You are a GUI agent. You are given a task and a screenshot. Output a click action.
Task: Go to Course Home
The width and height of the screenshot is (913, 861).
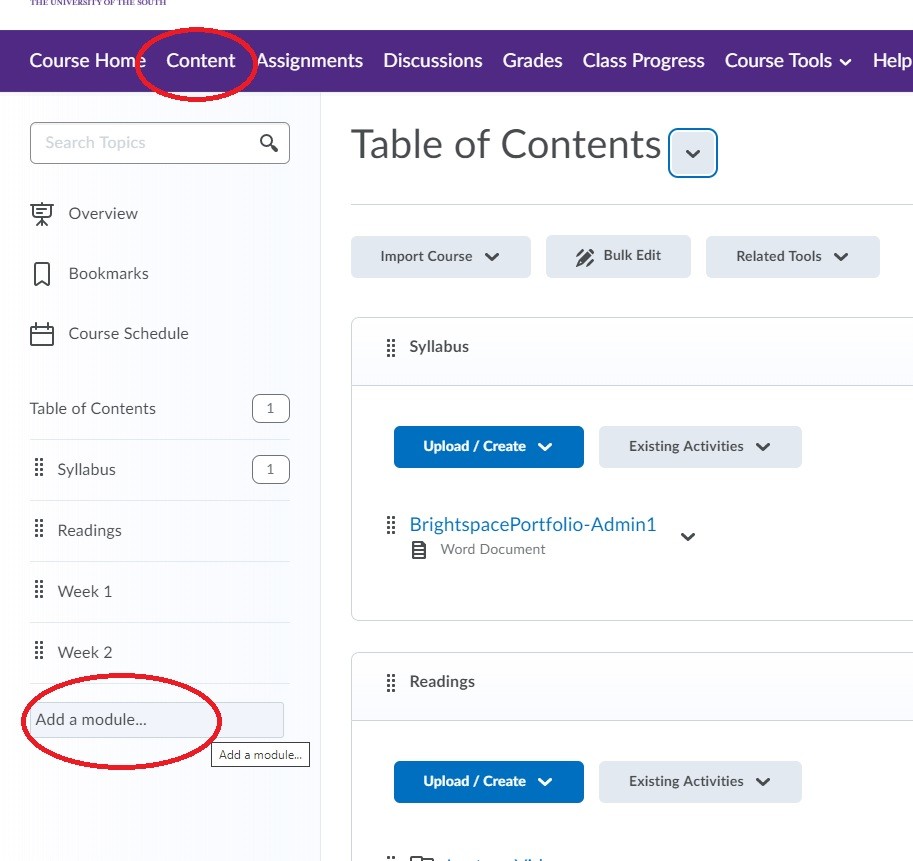[x=87, y=61]
